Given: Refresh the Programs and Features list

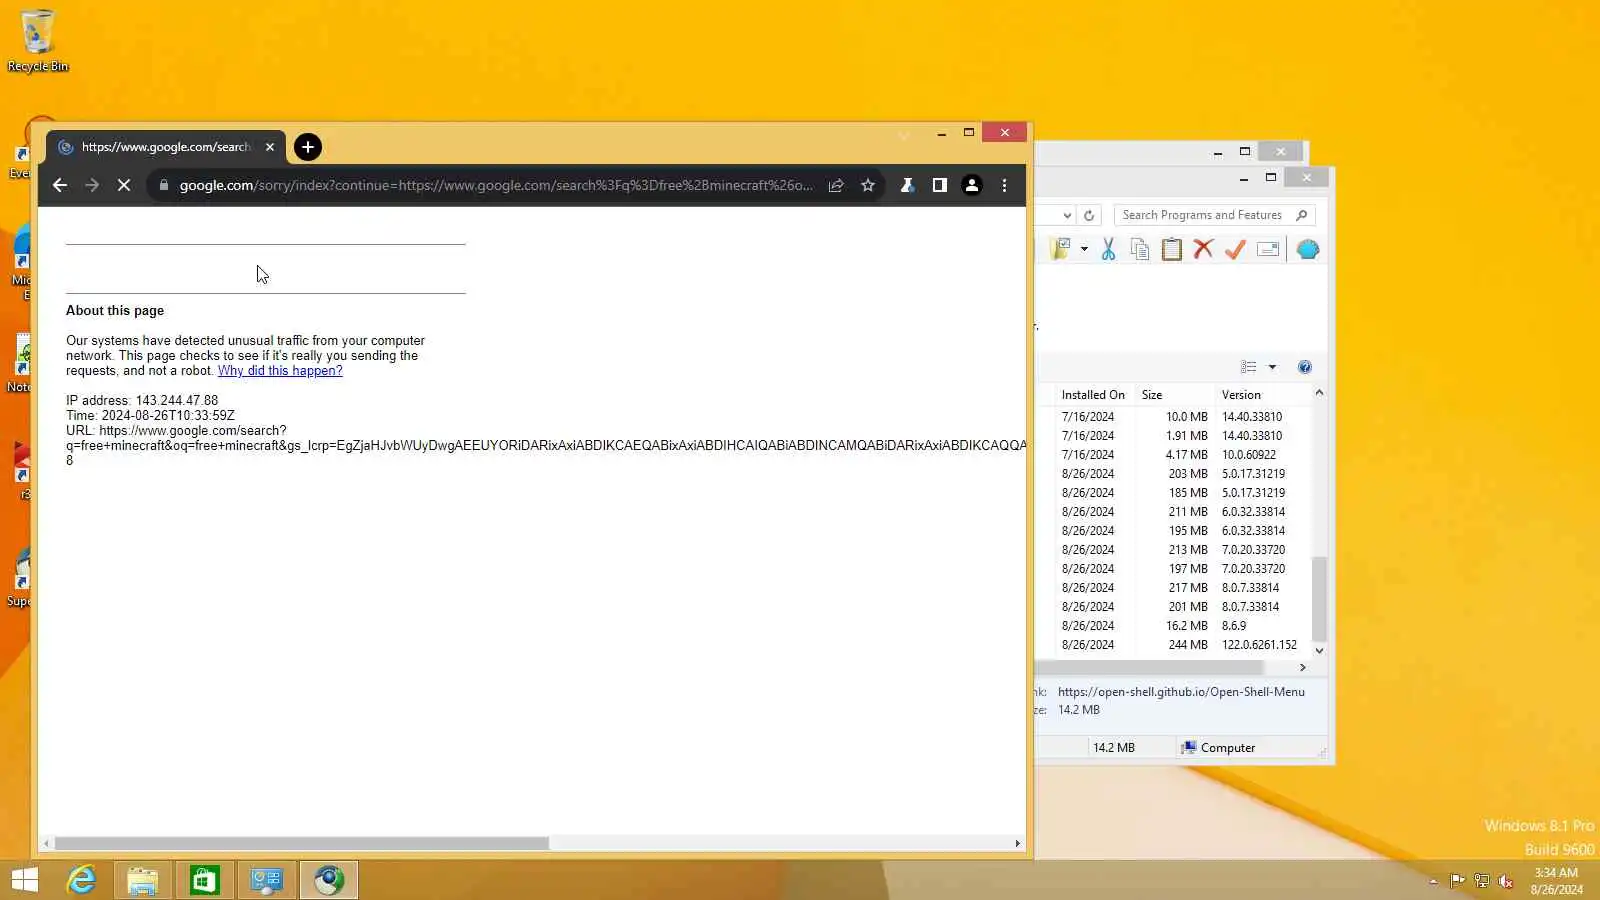Looking at the screenshot, I should pyautogui.click(x=1089, y=215).
